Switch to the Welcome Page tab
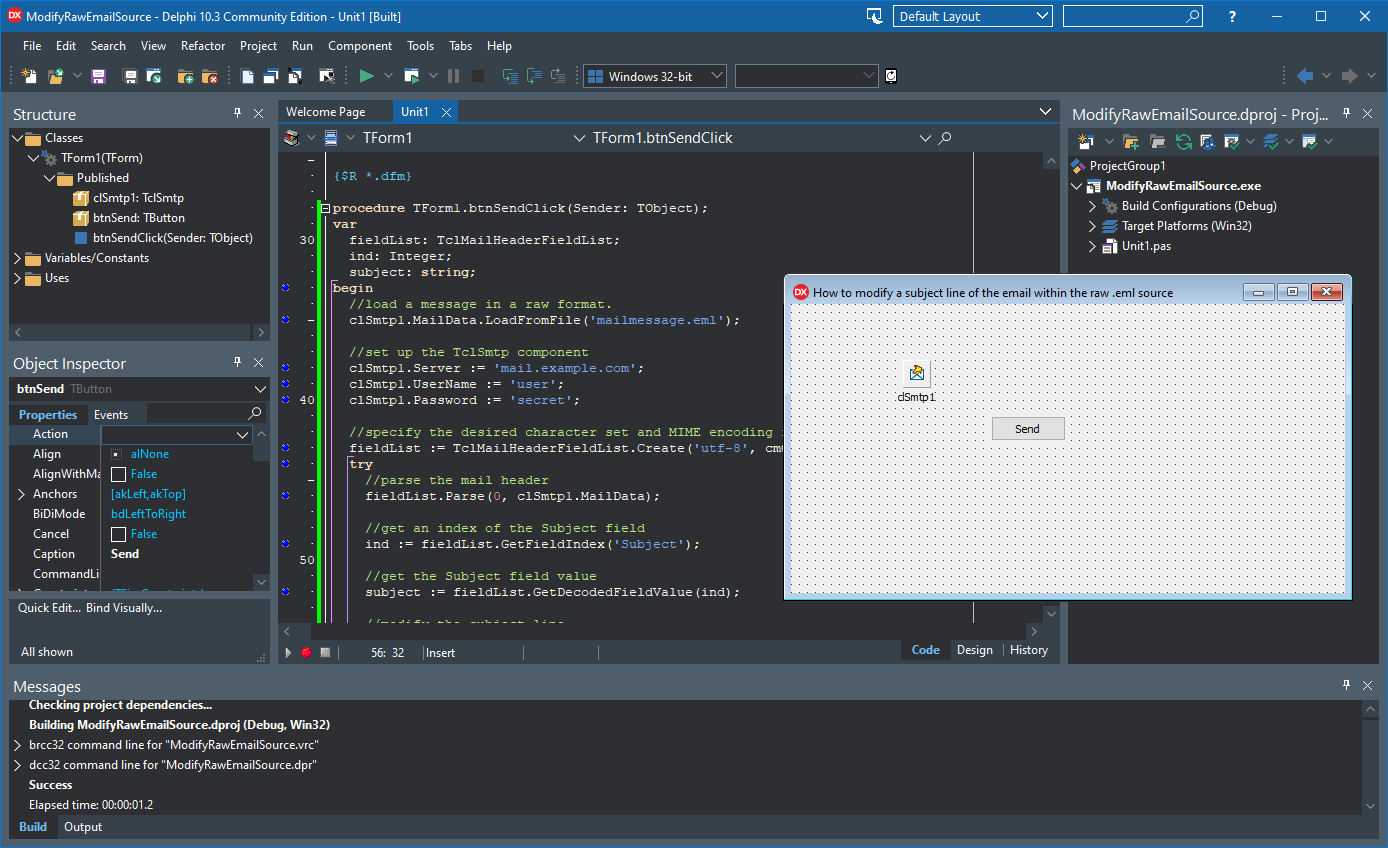The image size is (1388, 848). point(325,112)
